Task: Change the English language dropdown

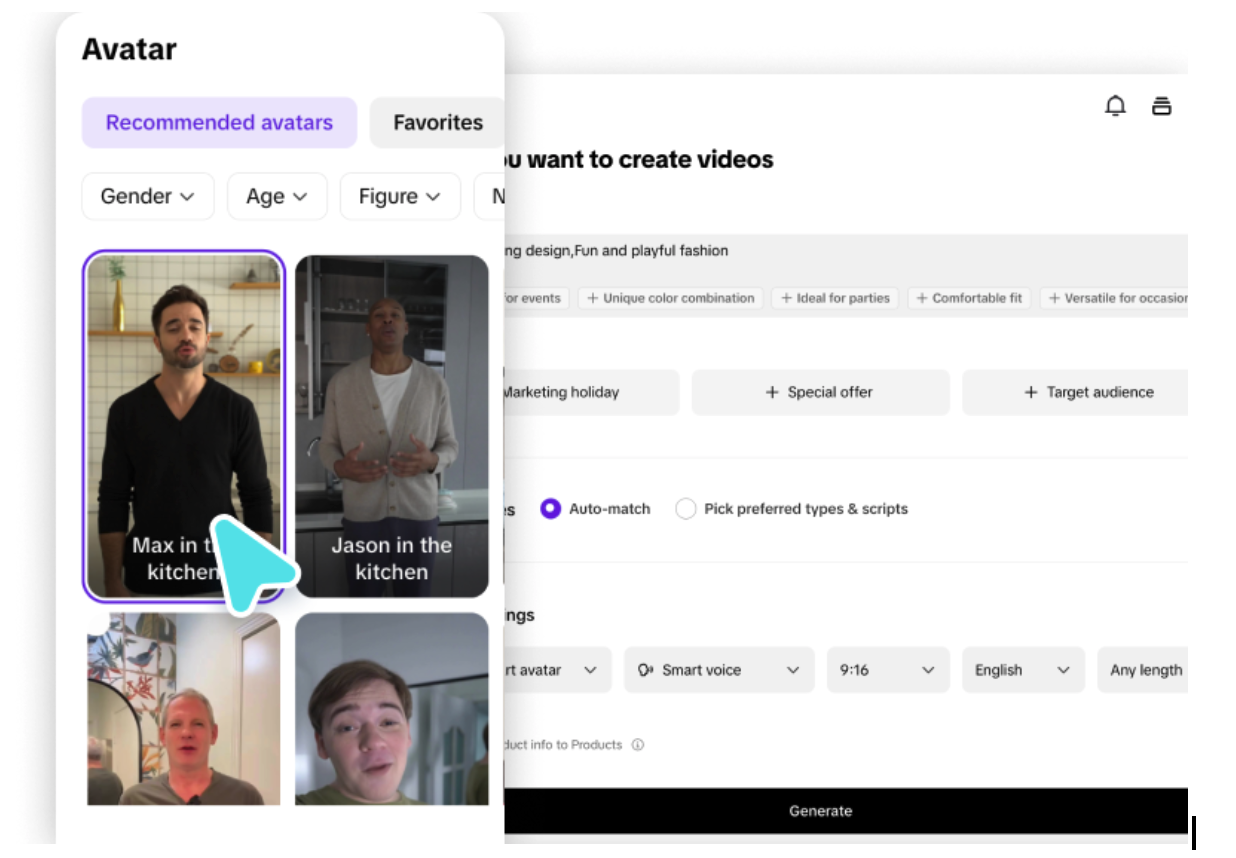Action: pos(1022,670)
